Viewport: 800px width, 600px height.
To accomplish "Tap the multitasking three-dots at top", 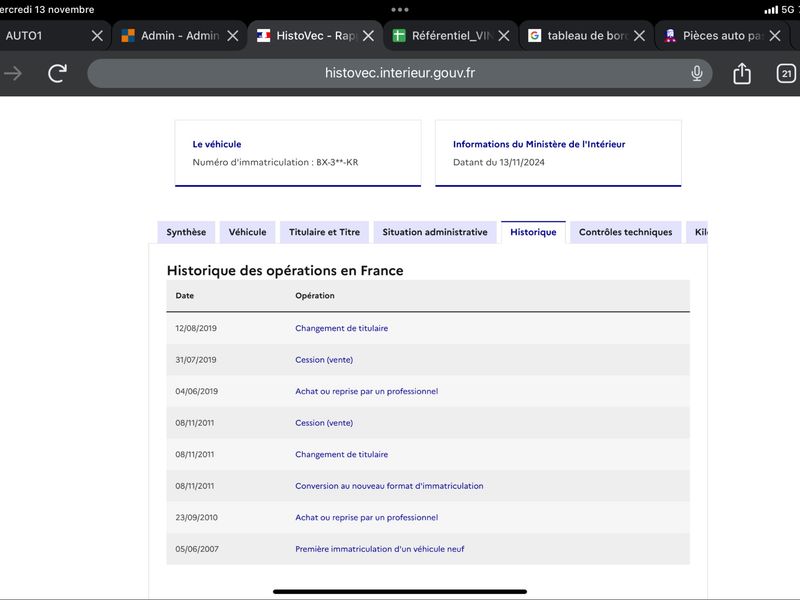I will 399,10.
